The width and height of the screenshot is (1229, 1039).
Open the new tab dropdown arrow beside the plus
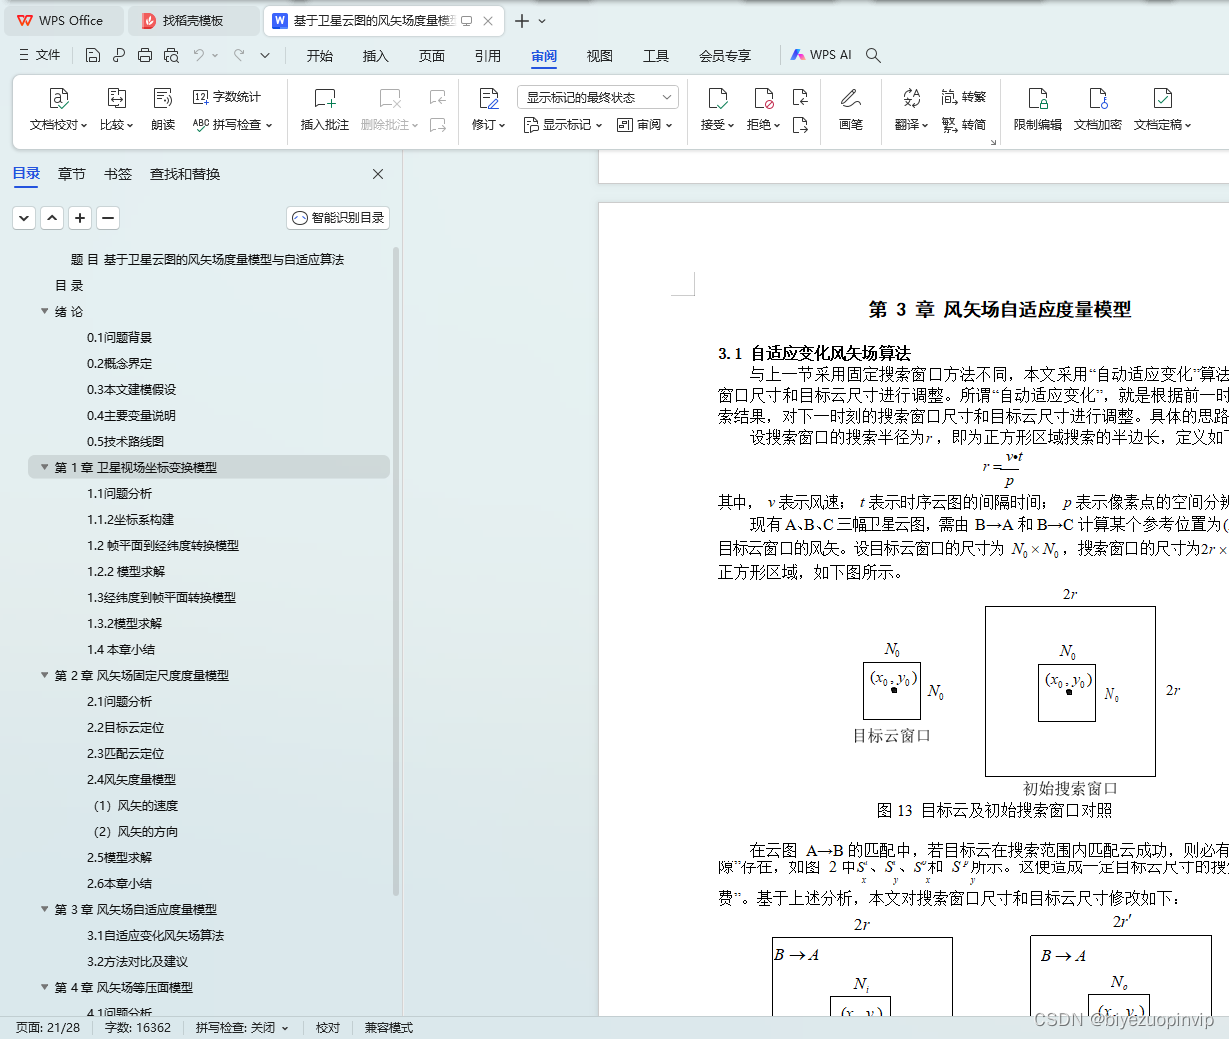click(x=542, y=20)
